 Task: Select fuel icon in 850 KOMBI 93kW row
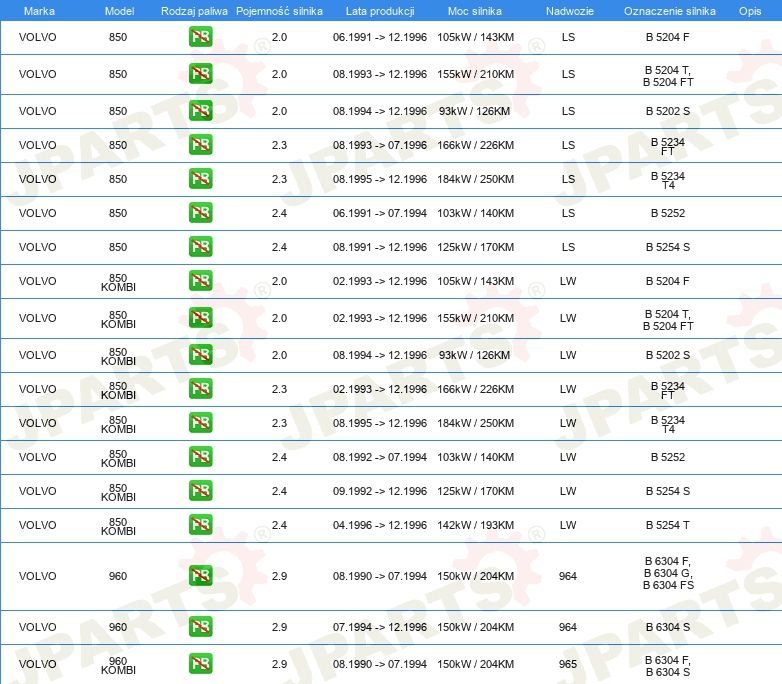pyautogui.click(x=200, y=355)
